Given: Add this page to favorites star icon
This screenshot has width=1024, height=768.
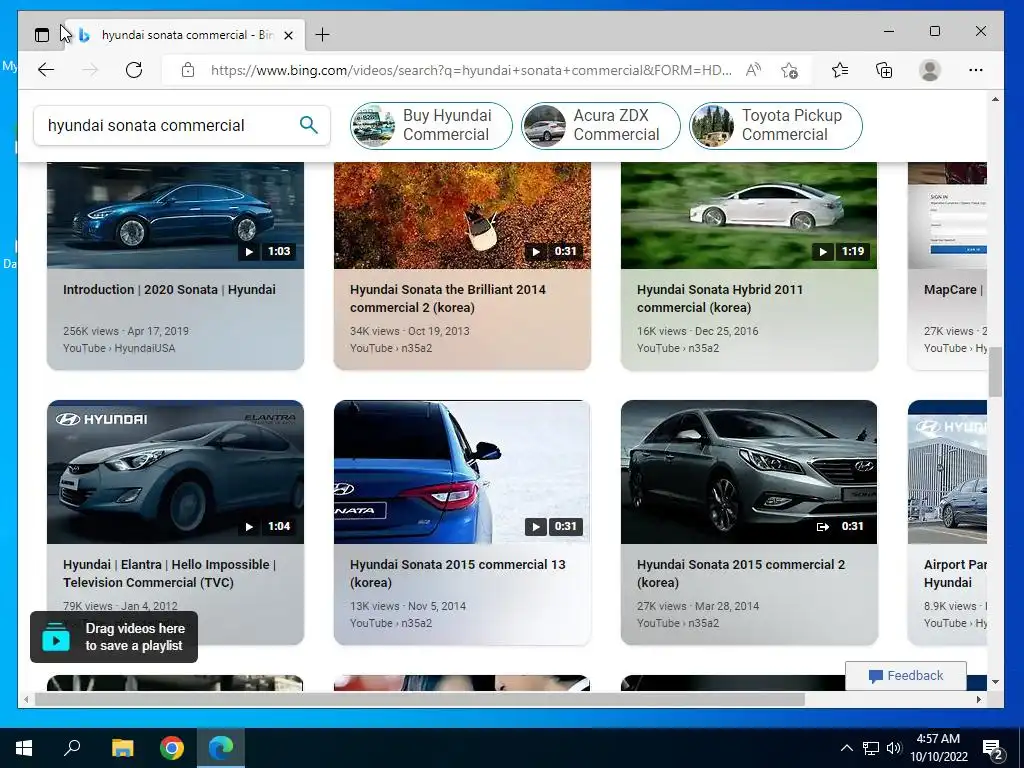Looking at the screenshot, I should click(x=789, y=70).
